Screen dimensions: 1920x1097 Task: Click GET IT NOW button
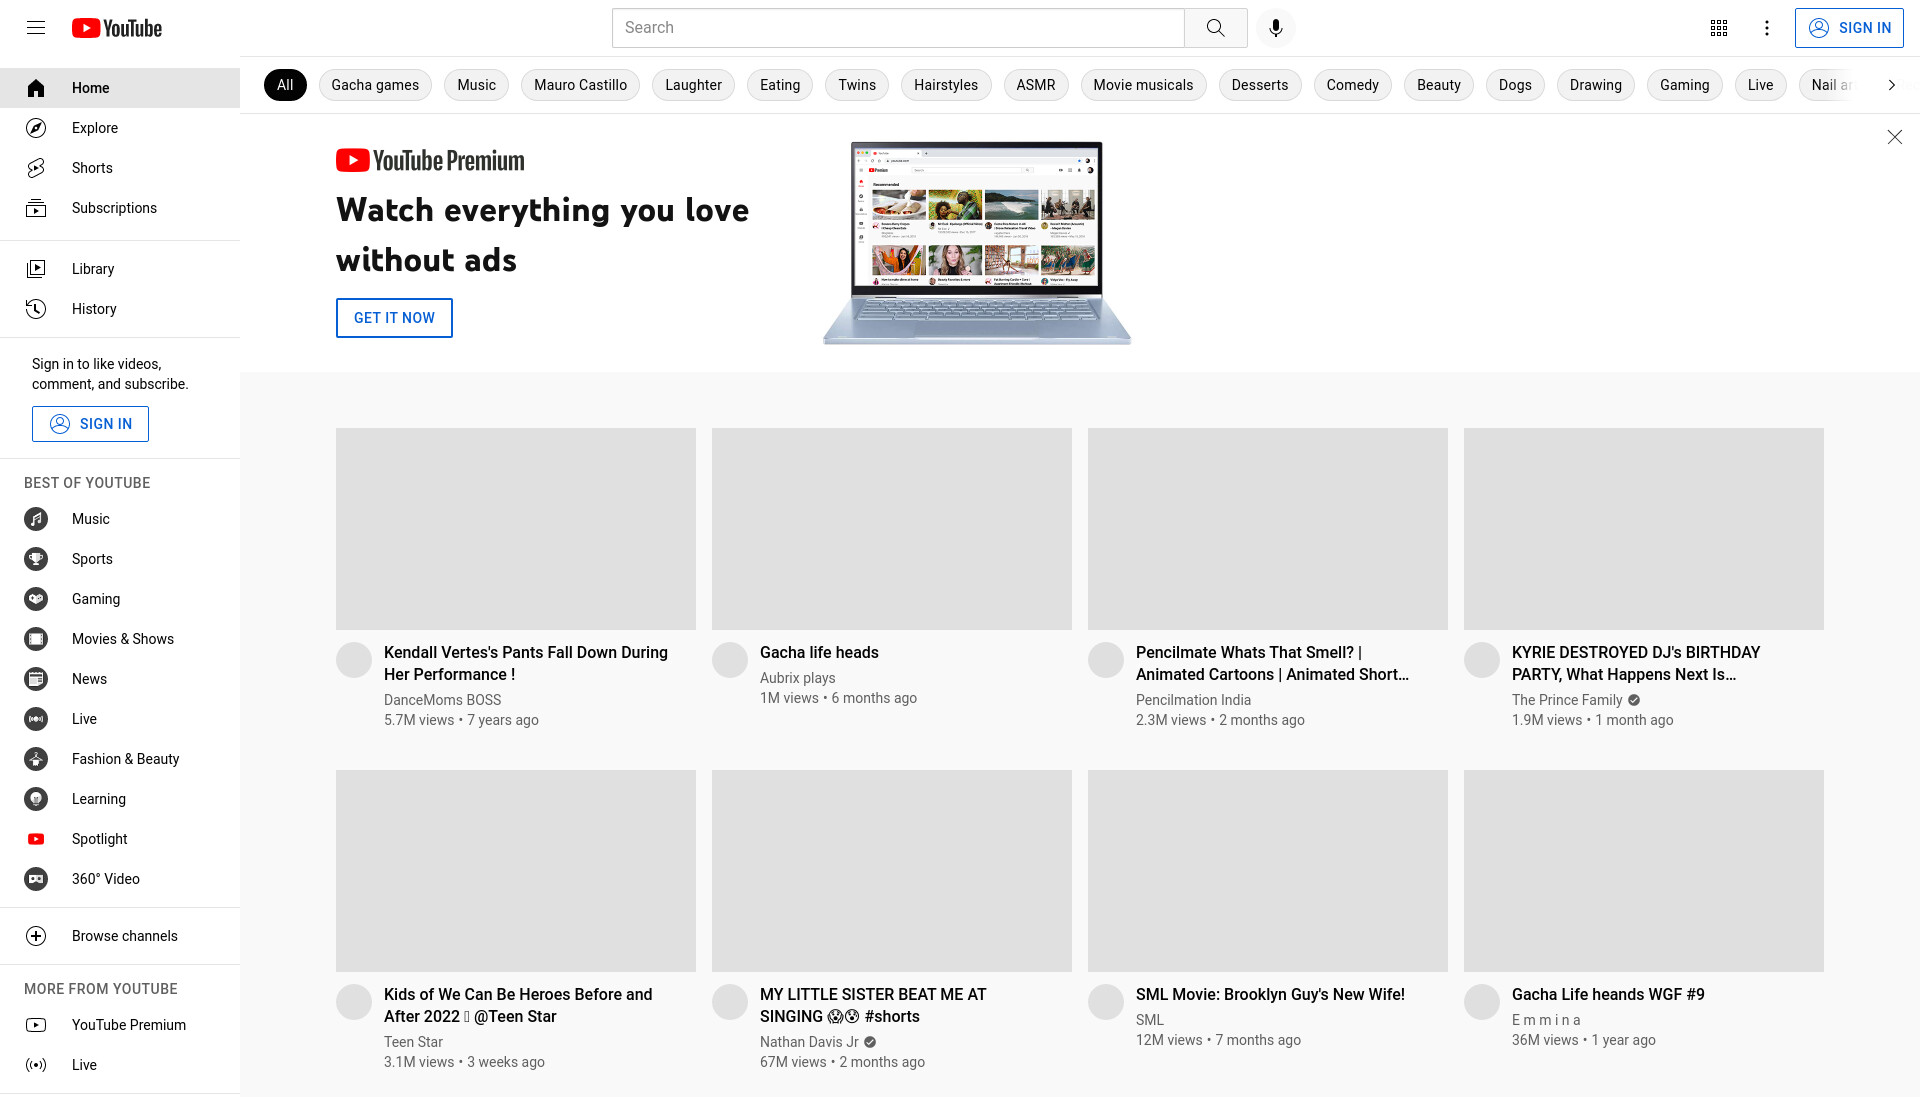(394, 318)
